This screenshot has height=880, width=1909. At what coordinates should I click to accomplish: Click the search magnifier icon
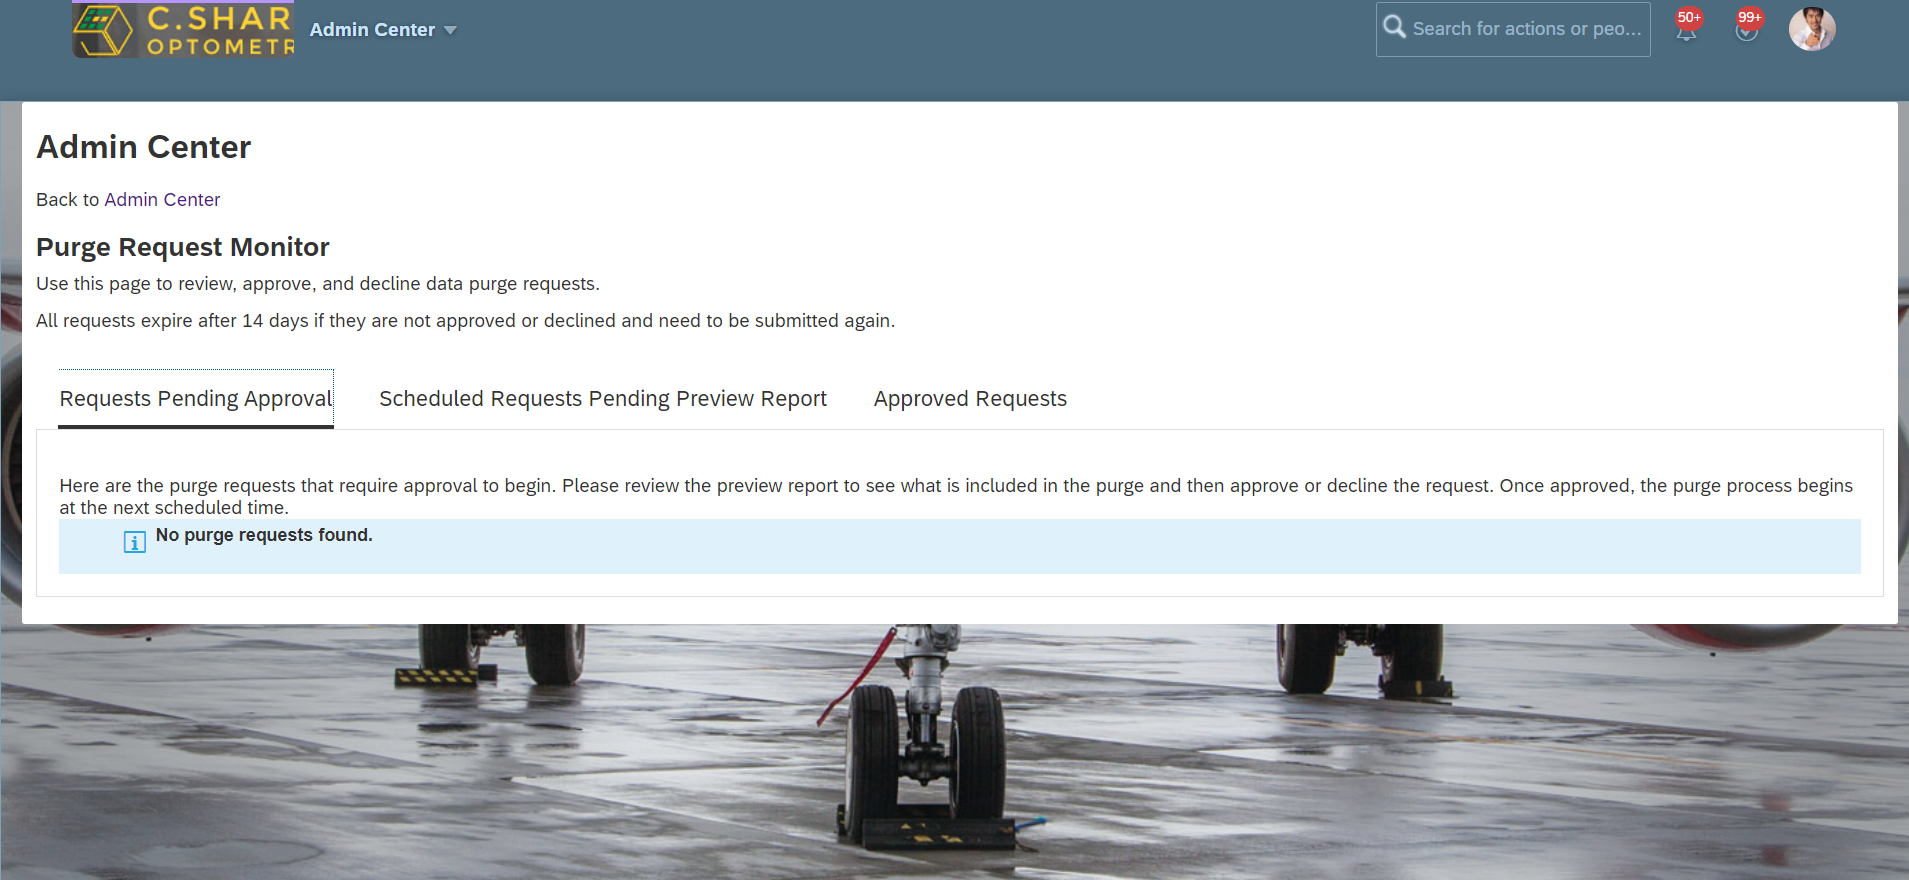[1394, 27]
